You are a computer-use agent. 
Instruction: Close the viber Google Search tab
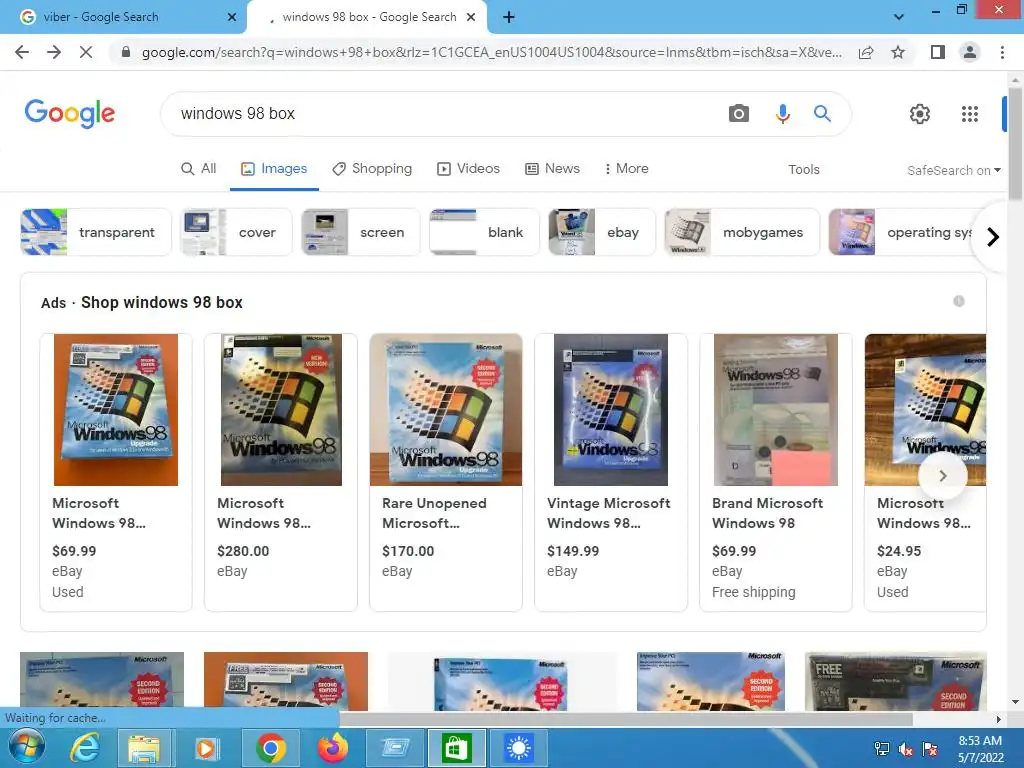(232, 17)
